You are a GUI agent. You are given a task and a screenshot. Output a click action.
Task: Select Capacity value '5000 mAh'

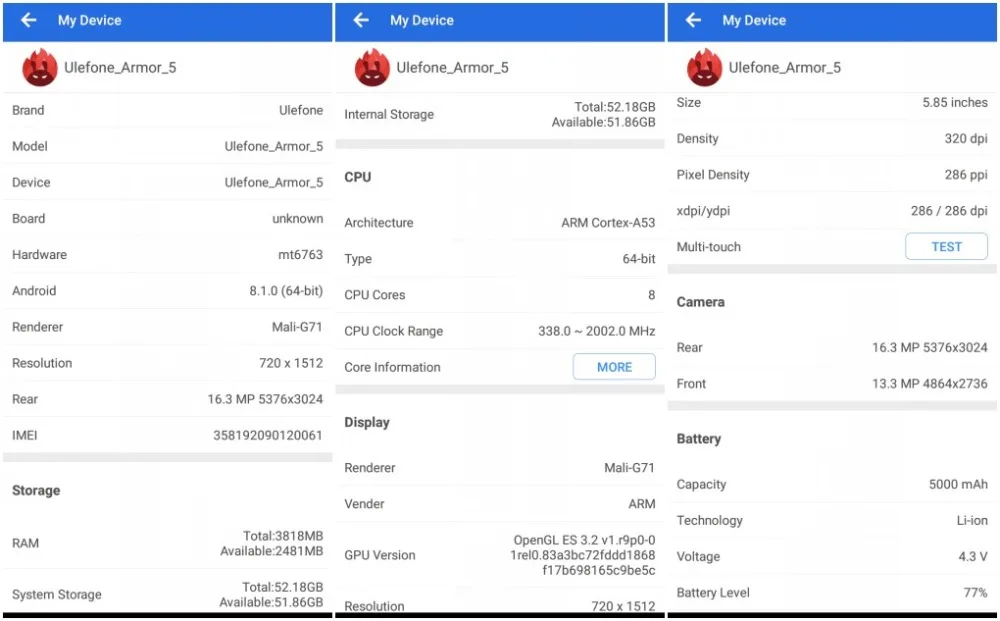[958, 484]
